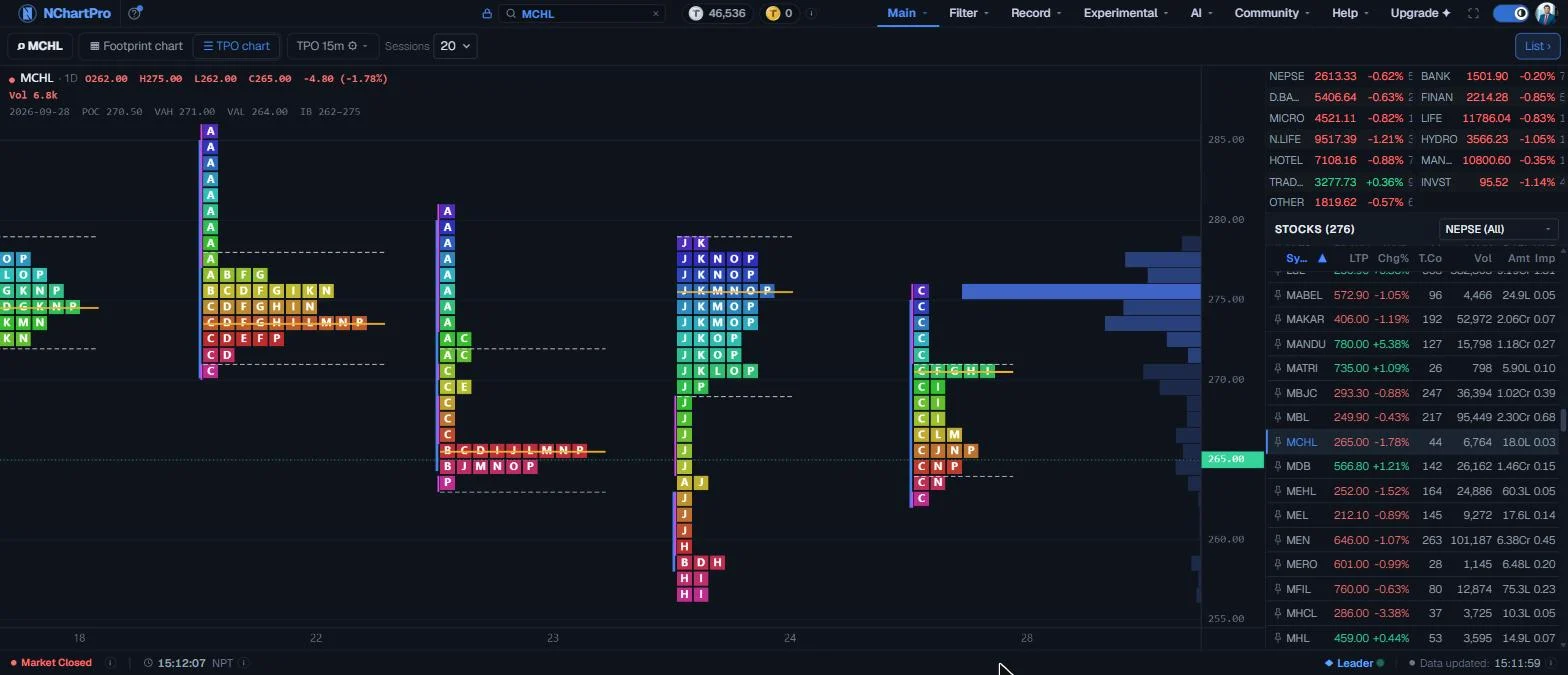
Task: Pin the MERO stock row
Action: [x=1277, y=565]
